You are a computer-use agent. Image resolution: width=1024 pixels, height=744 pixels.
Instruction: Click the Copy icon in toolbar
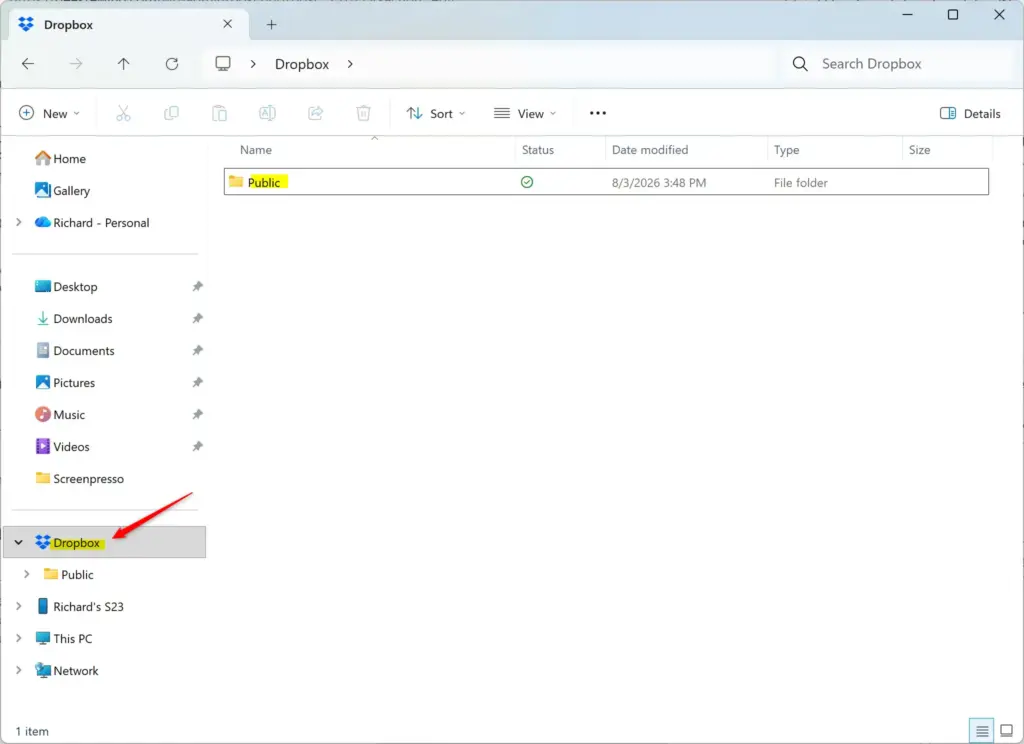tap(171, 113)
